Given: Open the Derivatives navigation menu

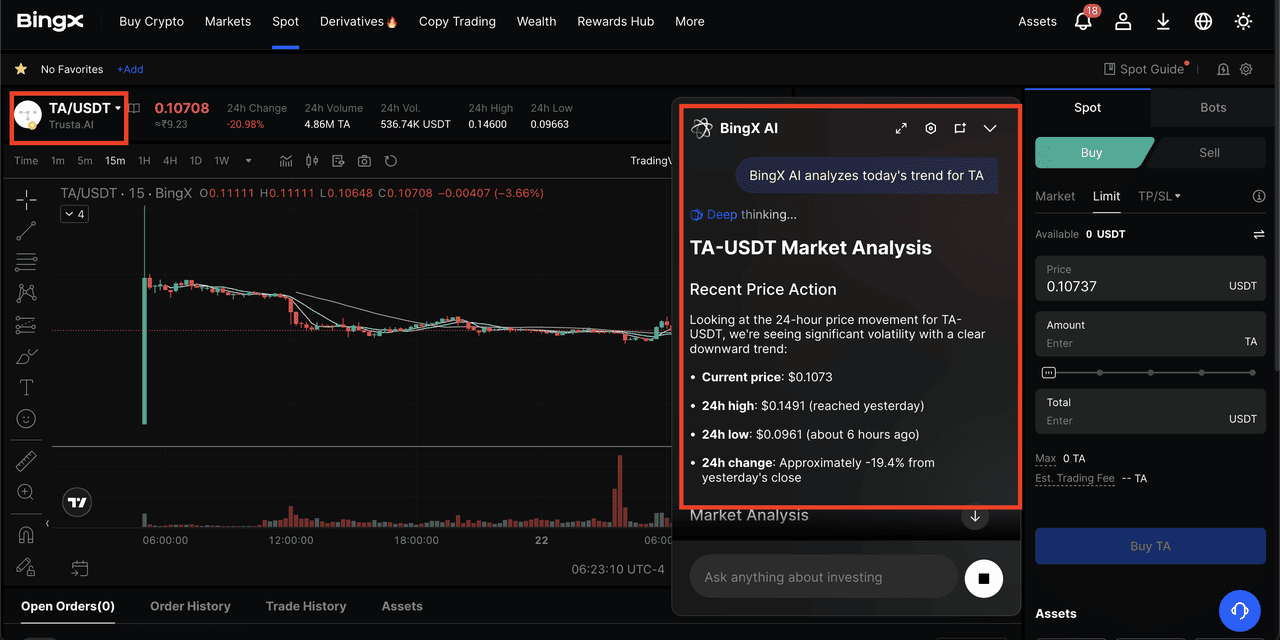Looking at the screenshot, I should click(359, 21).
